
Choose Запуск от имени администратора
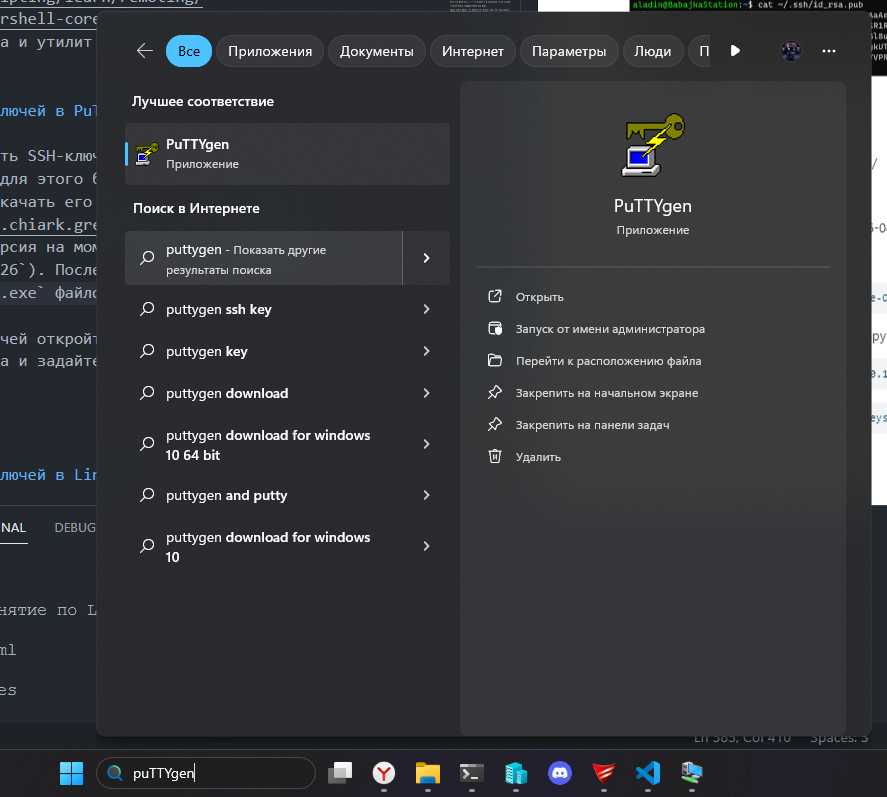(x=609, y=329)
